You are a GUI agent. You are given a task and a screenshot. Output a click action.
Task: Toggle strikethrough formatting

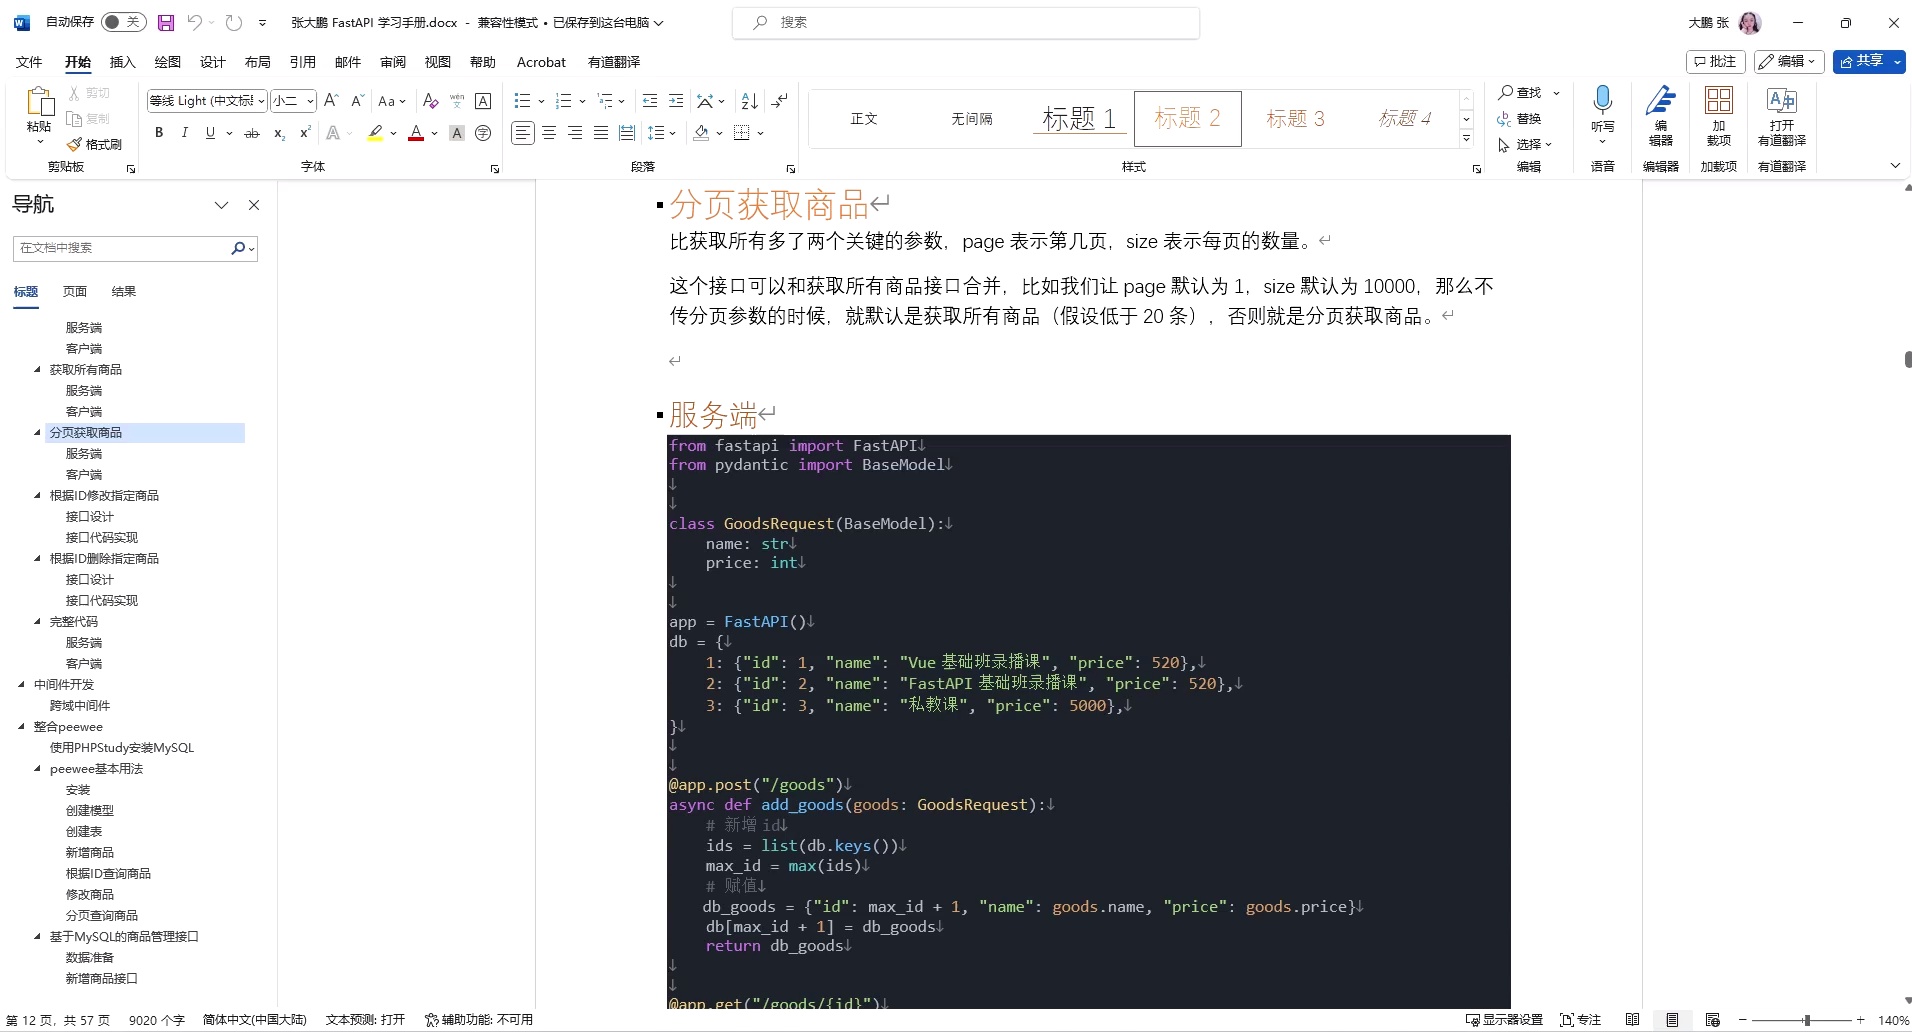point(252,132)
